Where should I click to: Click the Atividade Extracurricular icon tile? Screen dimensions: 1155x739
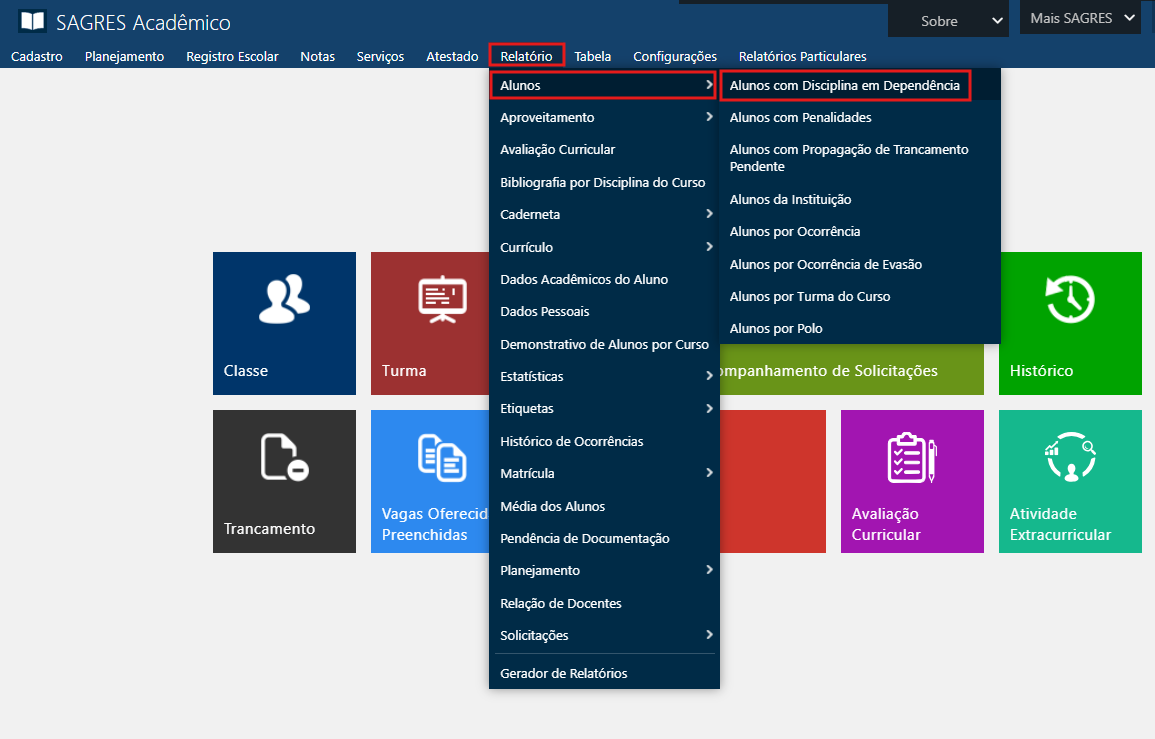(x=1069, y=458)
